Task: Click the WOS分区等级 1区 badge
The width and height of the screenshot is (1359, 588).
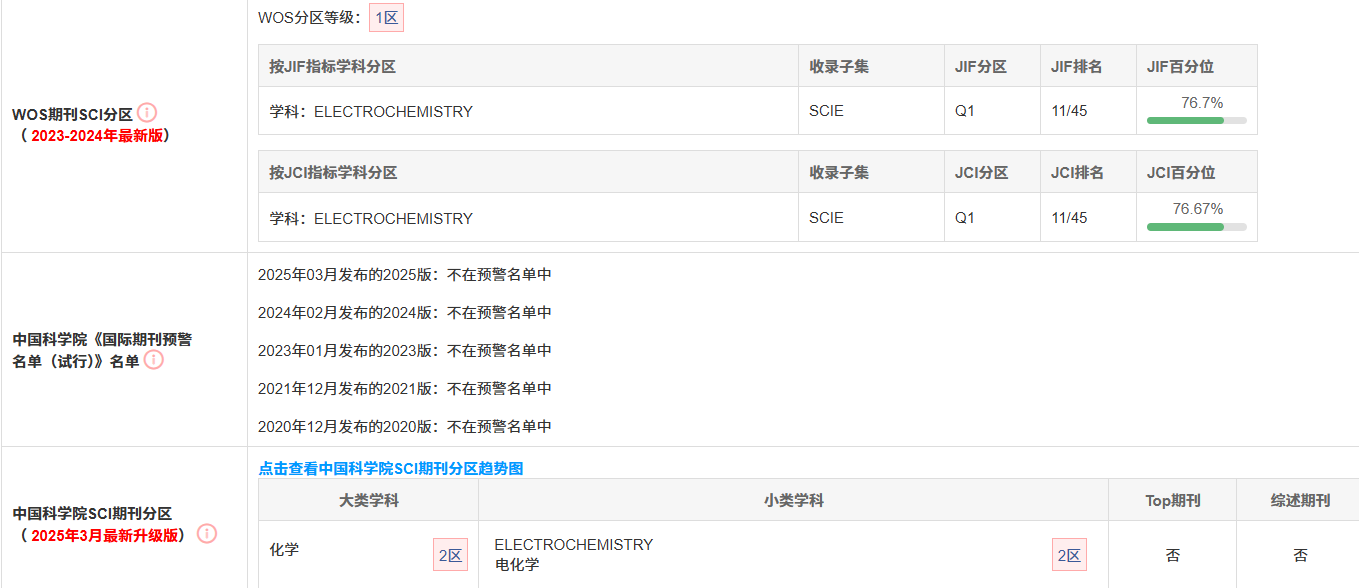Action: pos(386,18)
